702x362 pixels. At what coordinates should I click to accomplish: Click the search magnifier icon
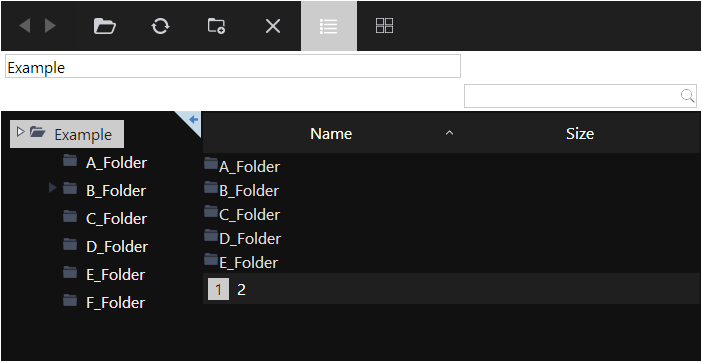tap(687, 96)
